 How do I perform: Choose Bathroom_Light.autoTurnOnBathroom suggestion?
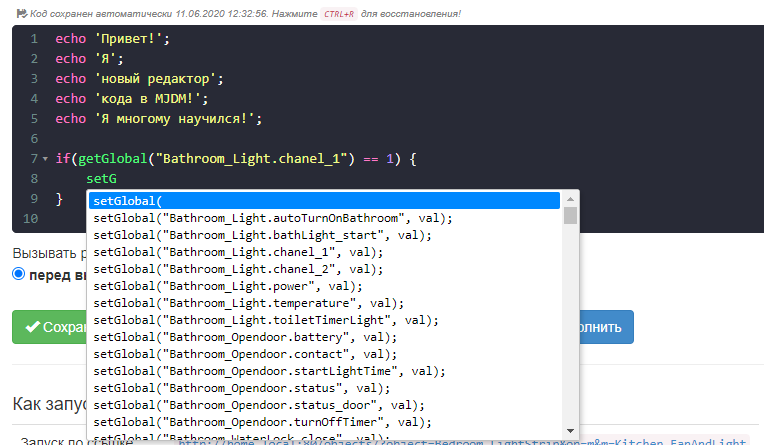[x=324, y=218]
